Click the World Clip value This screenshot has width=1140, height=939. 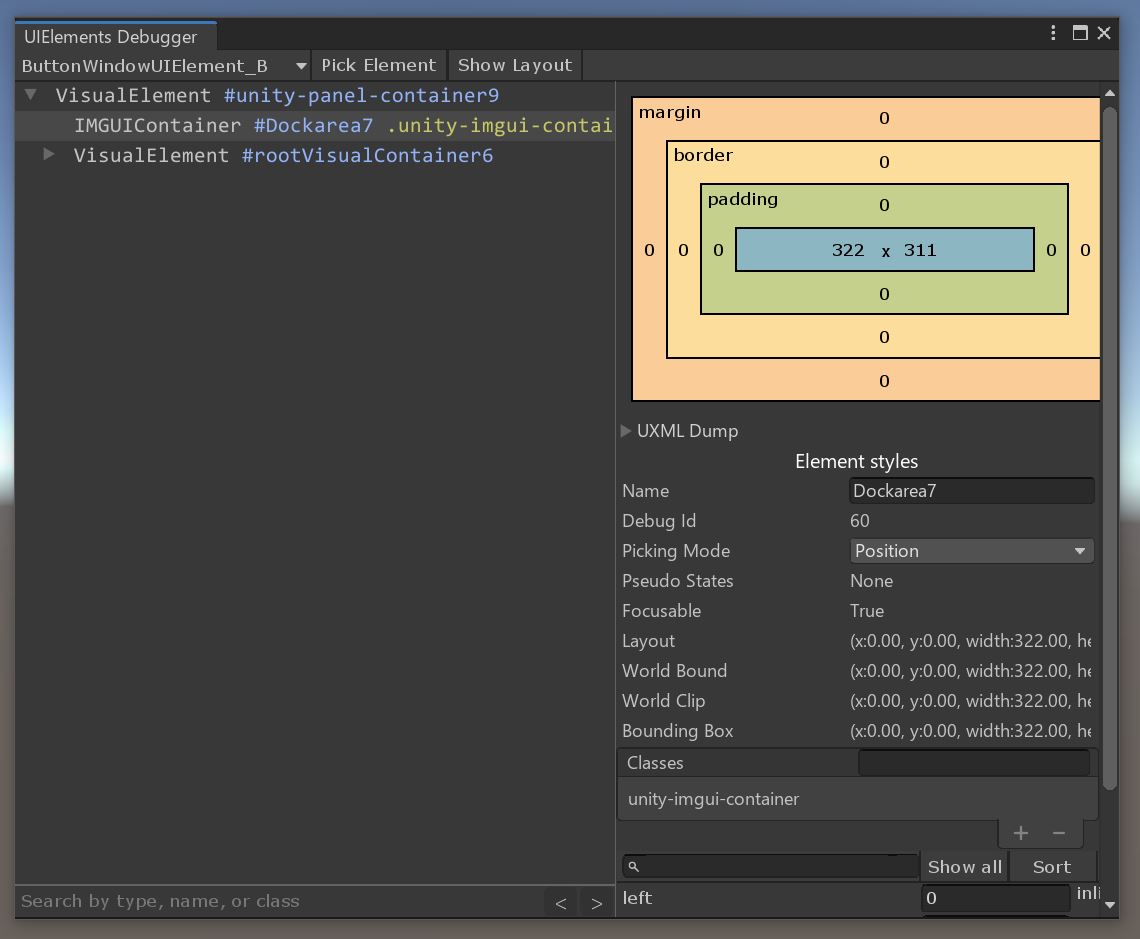(971, 701)
